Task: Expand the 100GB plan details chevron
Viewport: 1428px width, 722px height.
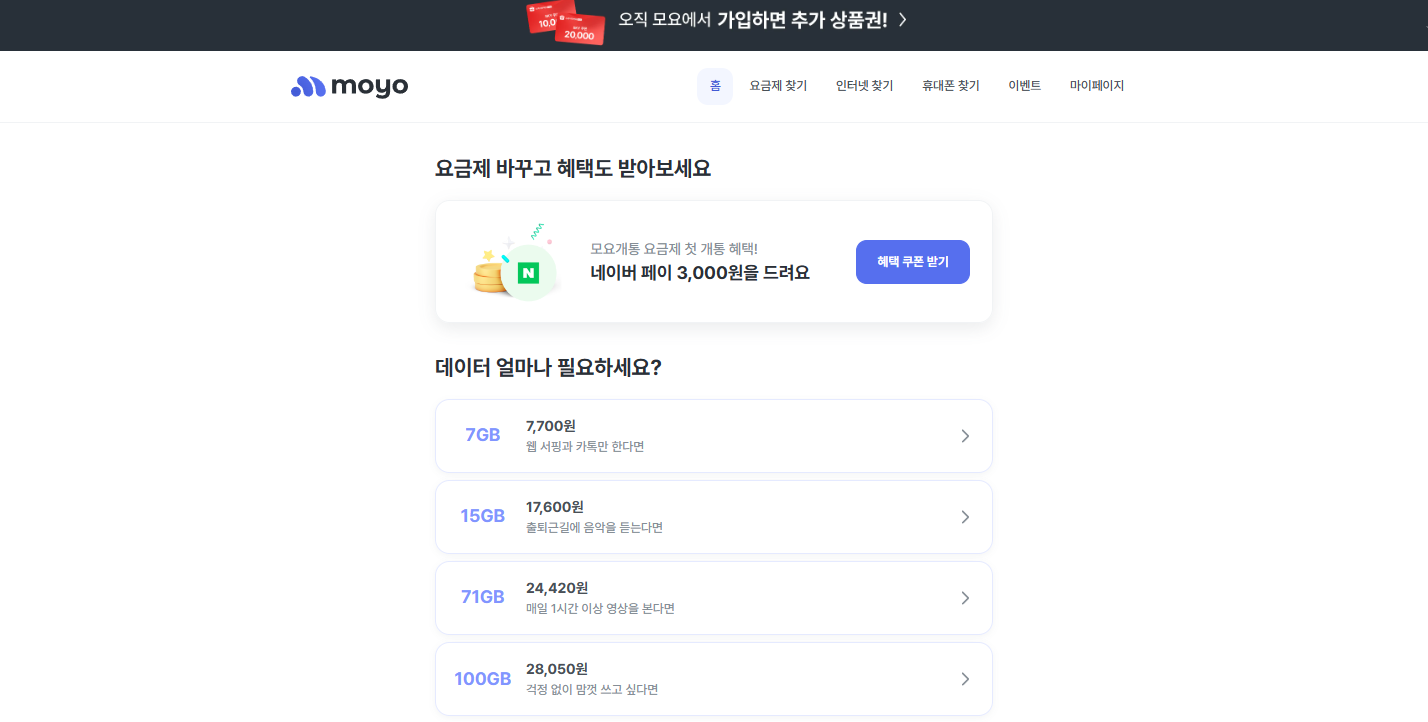Action: point(964,678)
